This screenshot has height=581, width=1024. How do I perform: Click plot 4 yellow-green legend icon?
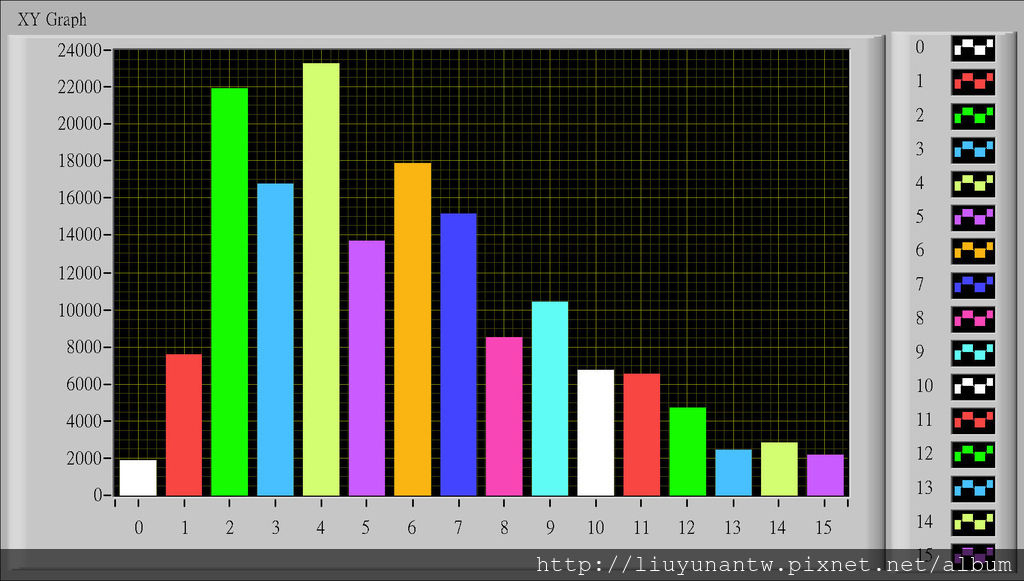(973, 184)
